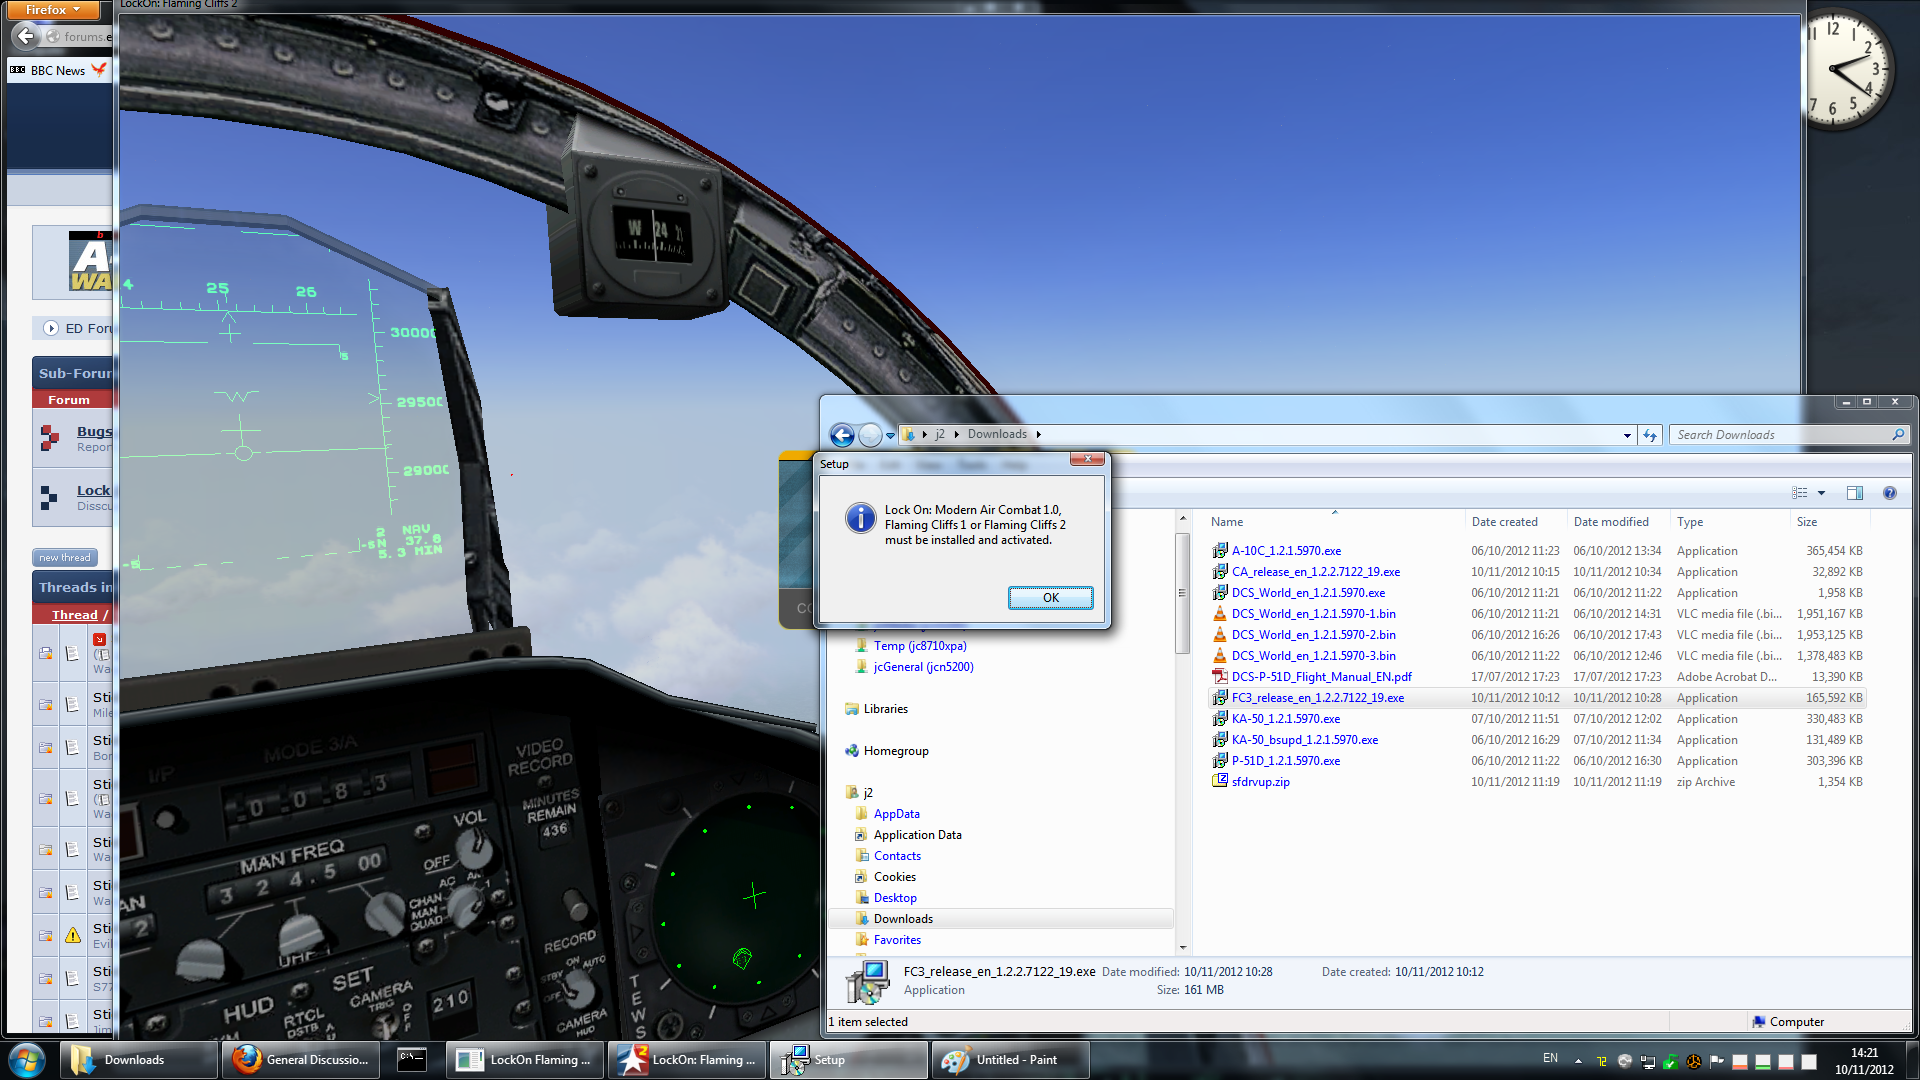
Task: Open Favorites folder in tree
Action: click(x=897, y=940)
